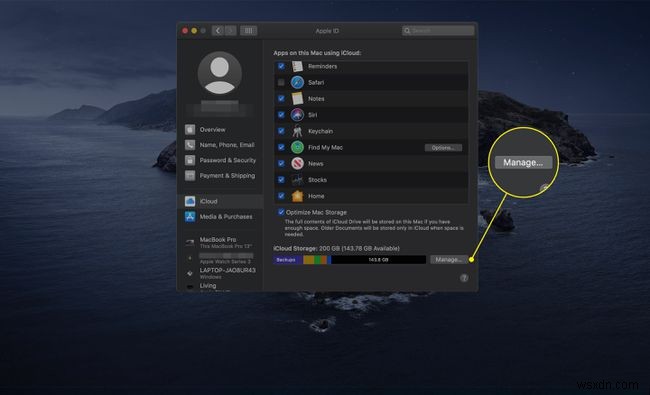Viewport: 650px width, 395px height.
Task: Click the News app icon
Action: pos(297,163)
